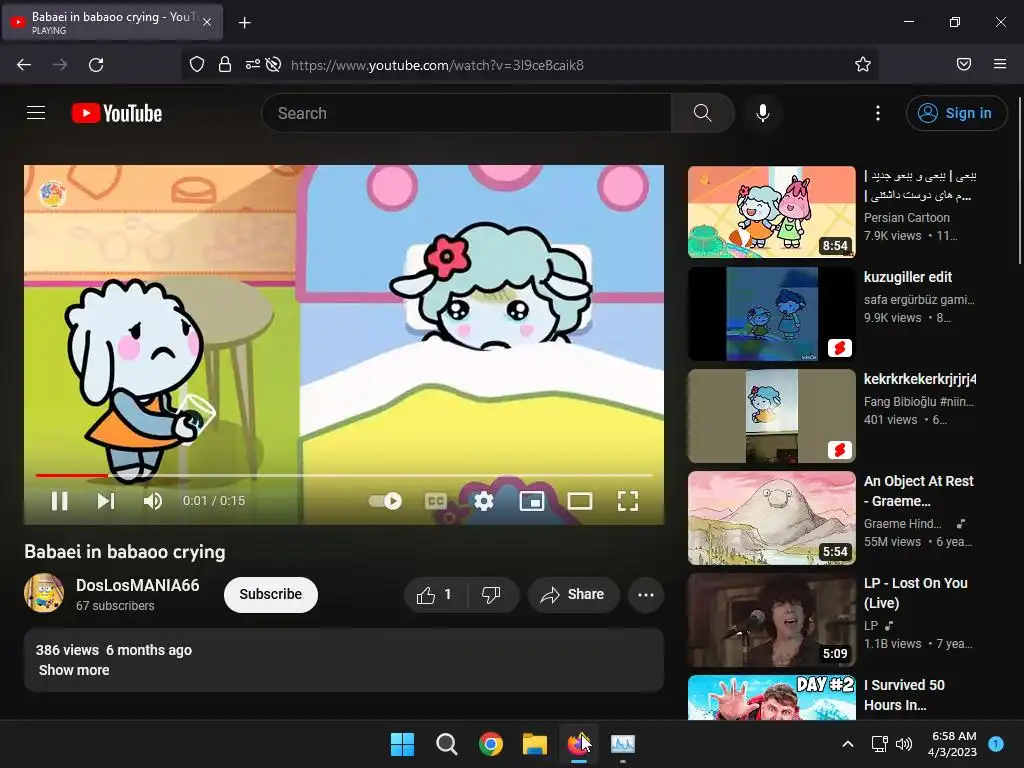Open kekrkrkekerkrjrjrj4 short thumbnail
1024x768 pixels.
[x=771, y=415]
